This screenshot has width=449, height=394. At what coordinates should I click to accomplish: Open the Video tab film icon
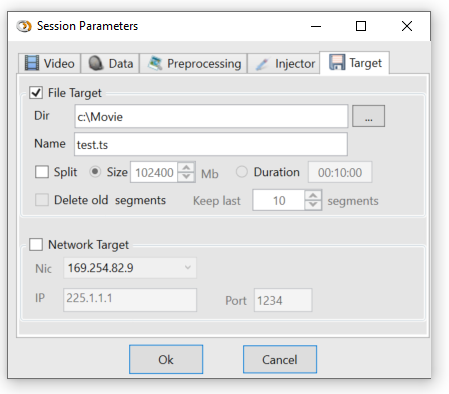point(32,63)
